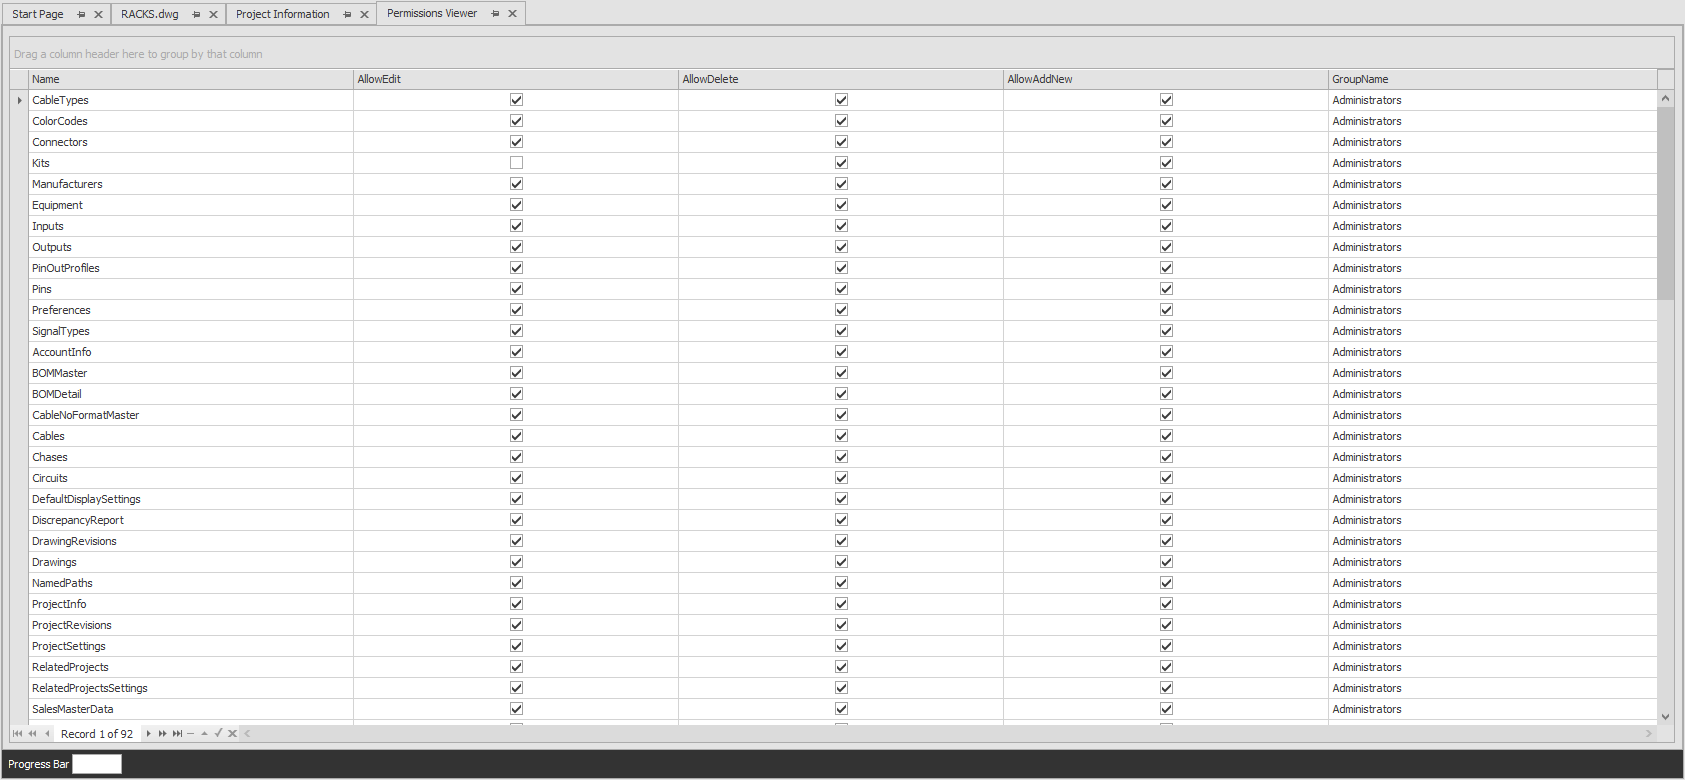Click Administrators group cell for Outputs row
The image size is (1685, 780).
pyautogui.click(x=1492, y=247)
